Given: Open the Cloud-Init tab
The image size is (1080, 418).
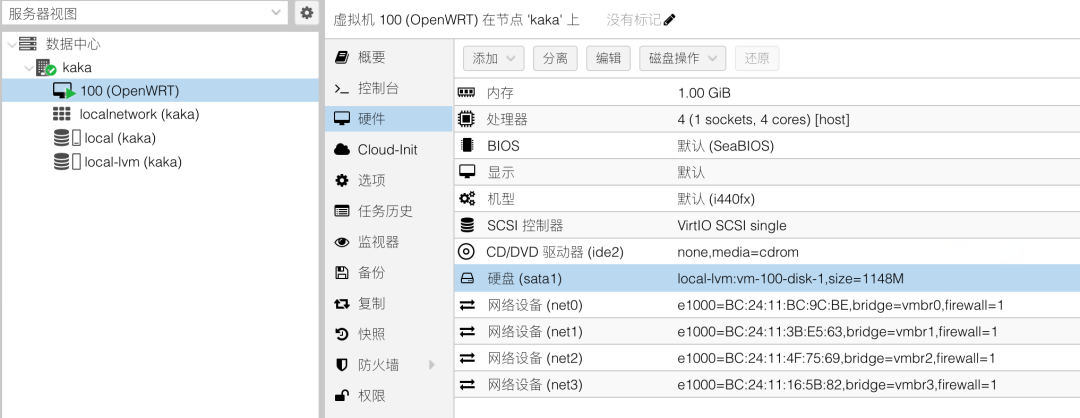Looking at the screenshot, I should [x=388, y=149].
